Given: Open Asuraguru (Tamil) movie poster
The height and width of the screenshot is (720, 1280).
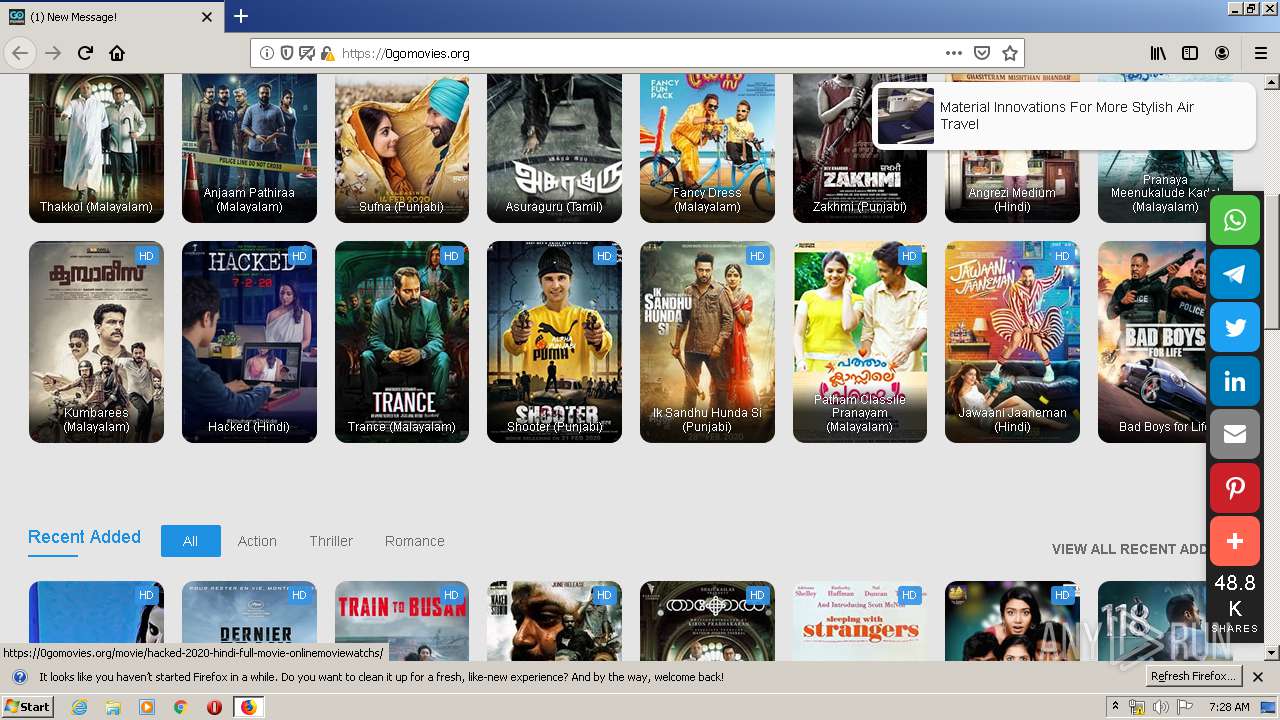Looking at the screenshot, I should (x=554, y=147).
